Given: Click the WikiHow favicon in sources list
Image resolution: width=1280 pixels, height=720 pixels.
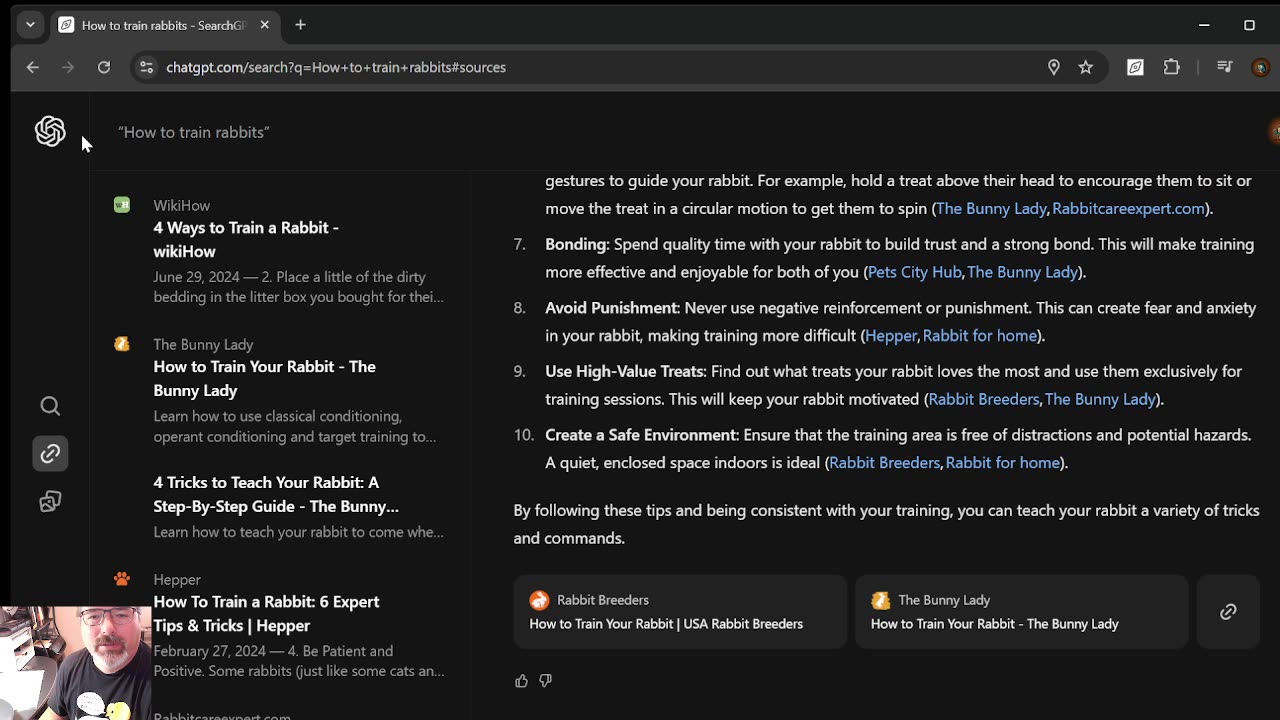Looking at the screenshot, I should pos(122,205).
